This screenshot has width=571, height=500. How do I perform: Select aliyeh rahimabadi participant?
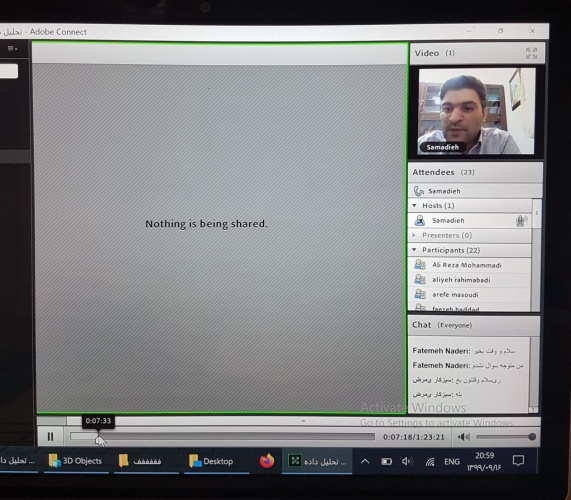469,280
